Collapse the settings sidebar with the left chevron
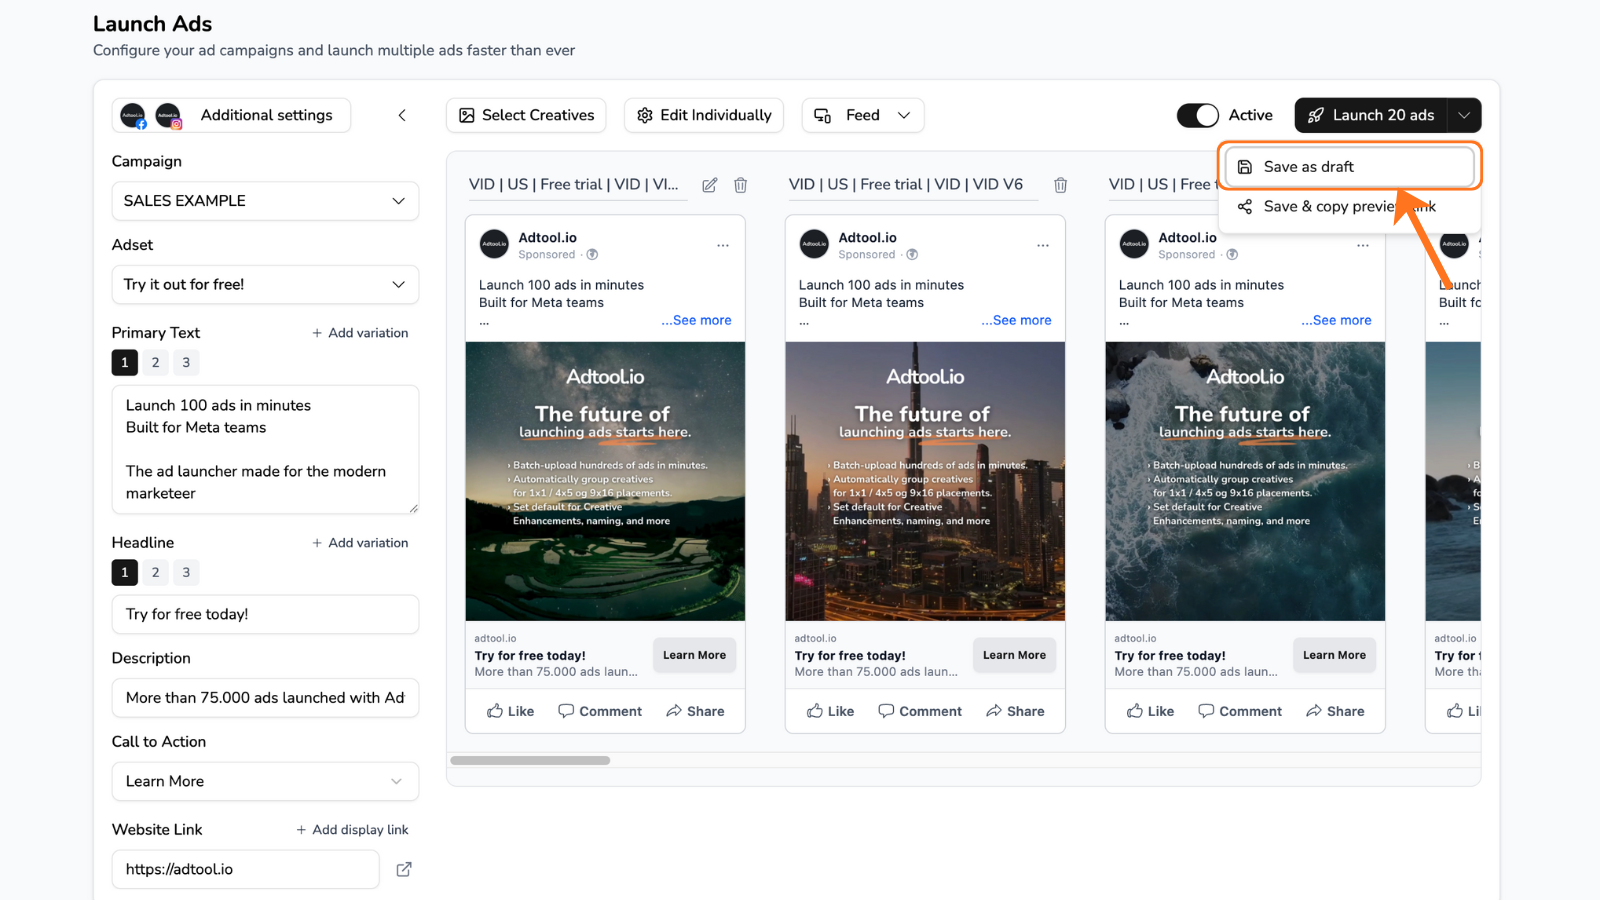Screen dimensions: 1600x900 [402, 115]
